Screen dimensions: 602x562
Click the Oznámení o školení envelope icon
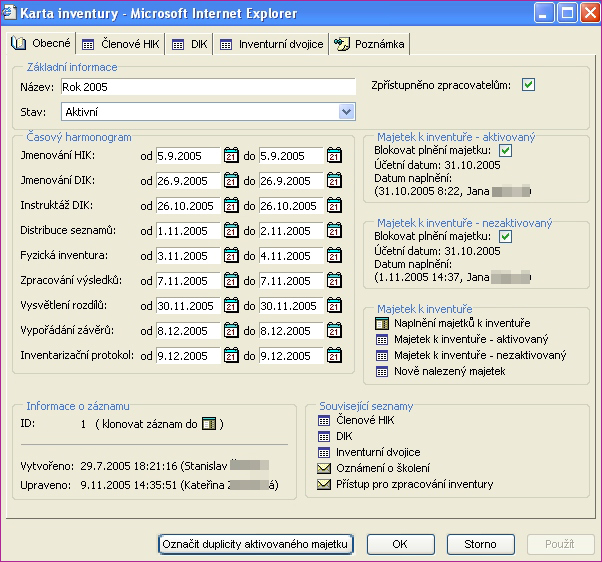323,468
